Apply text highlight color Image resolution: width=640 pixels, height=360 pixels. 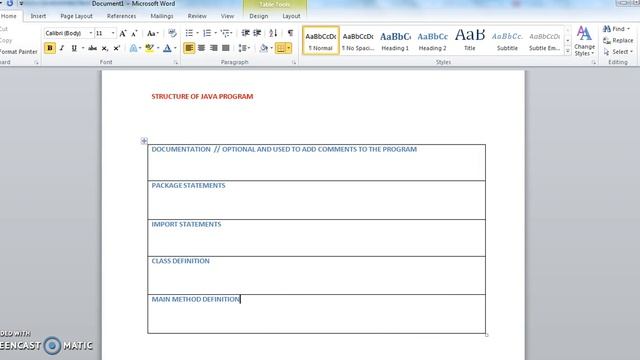[149, 48]
